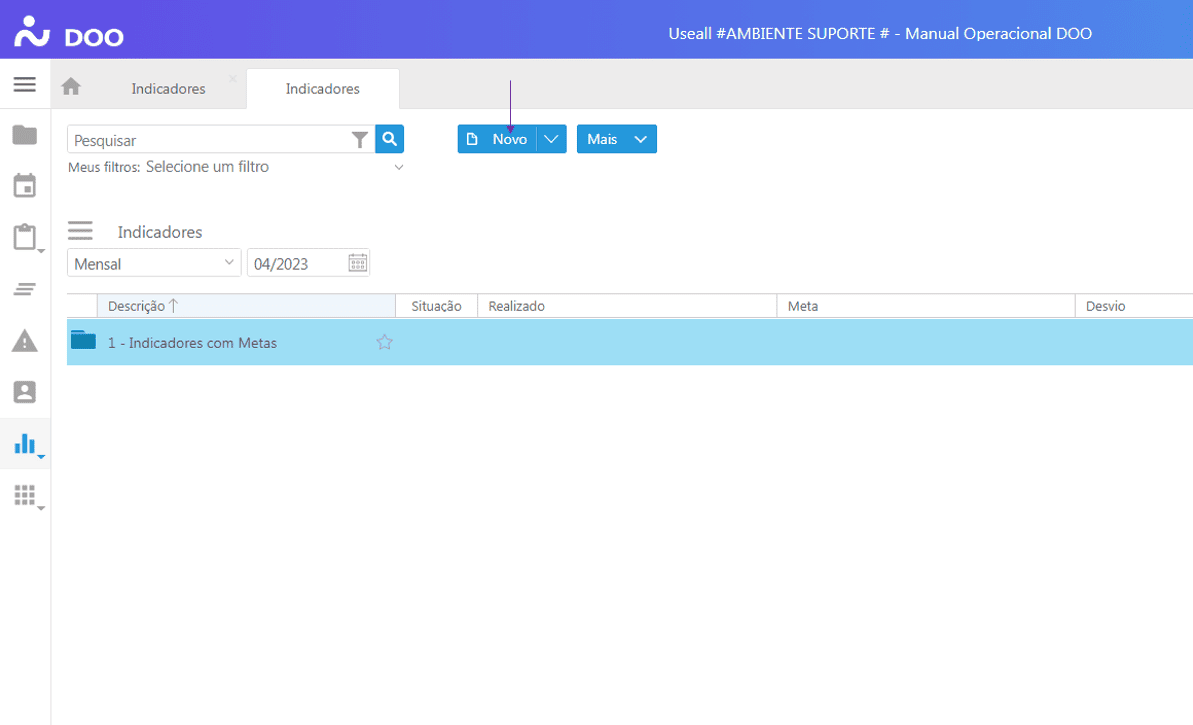Switch to the first Indicadores tab
Image resolution: width=1193 pixels, height=725 pixels.
pos(168,89)
